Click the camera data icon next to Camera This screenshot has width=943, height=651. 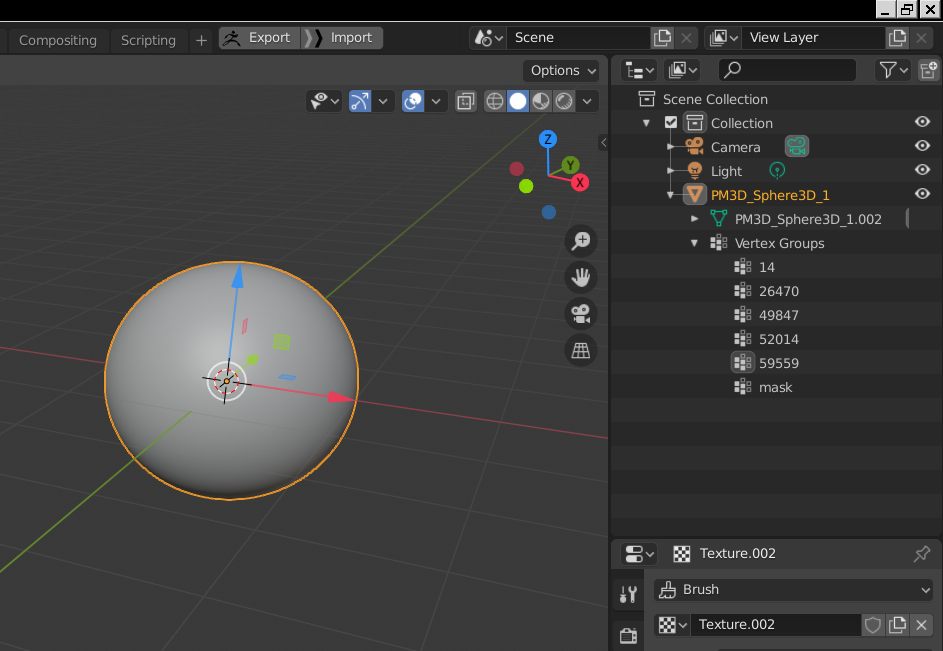point(796,146)
